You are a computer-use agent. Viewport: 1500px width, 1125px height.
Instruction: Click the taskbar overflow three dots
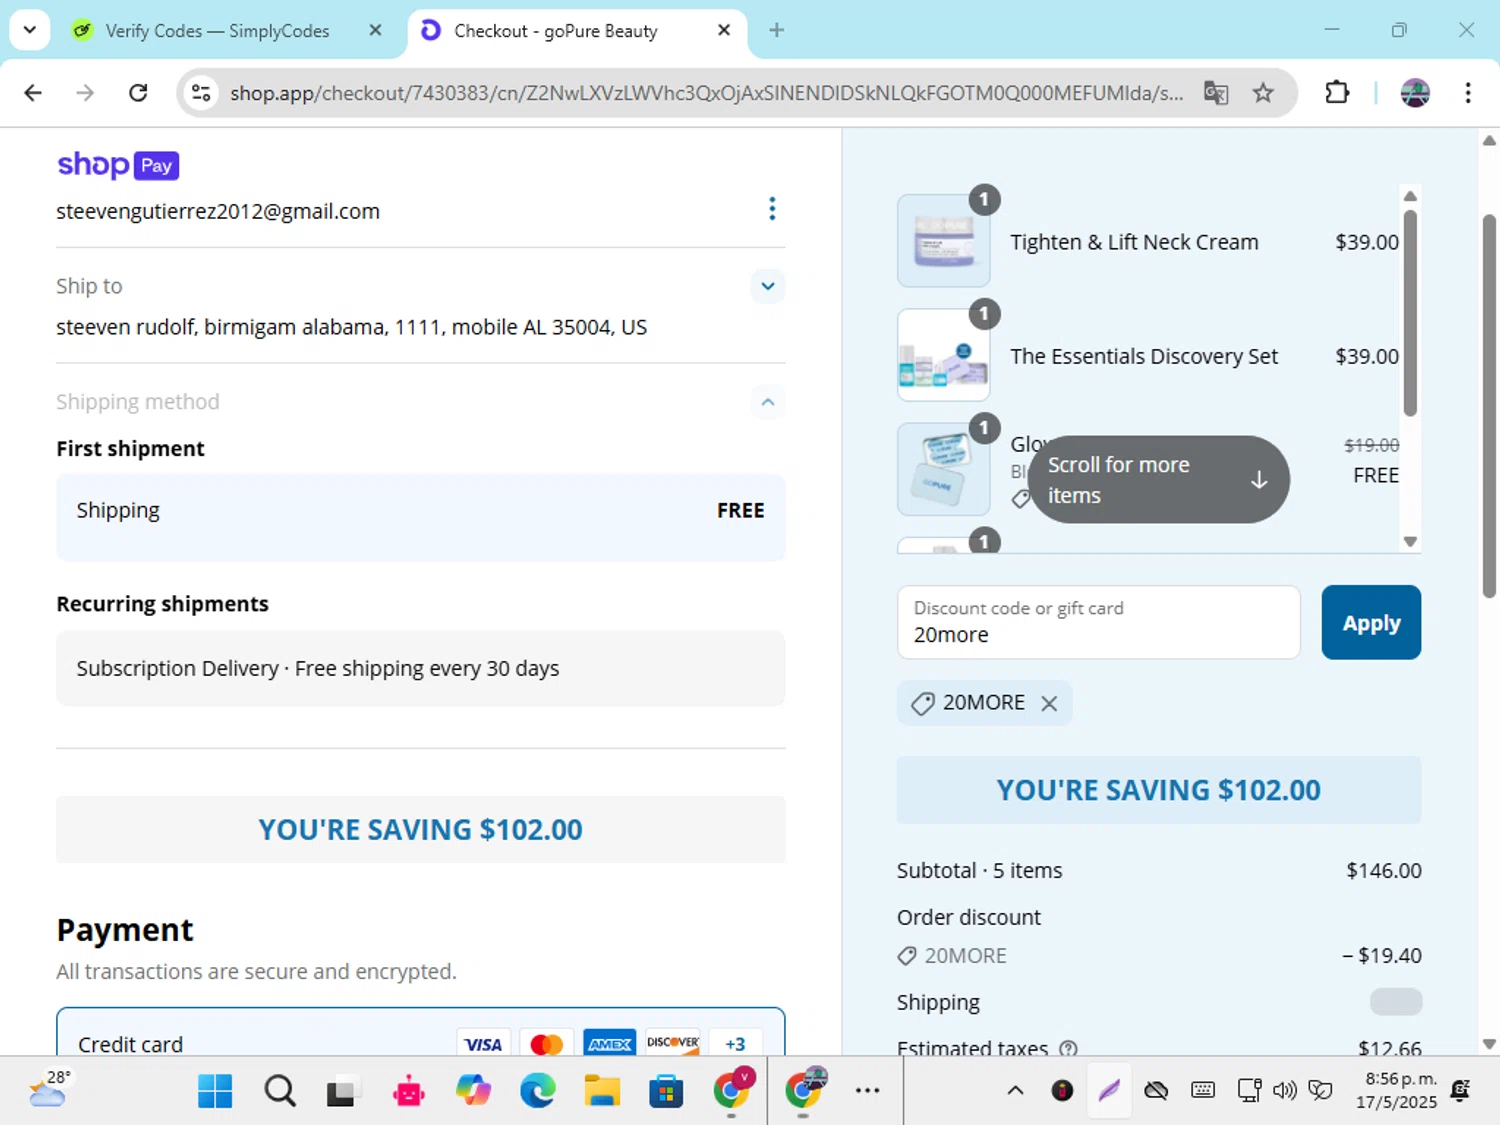click(867, 1091)
